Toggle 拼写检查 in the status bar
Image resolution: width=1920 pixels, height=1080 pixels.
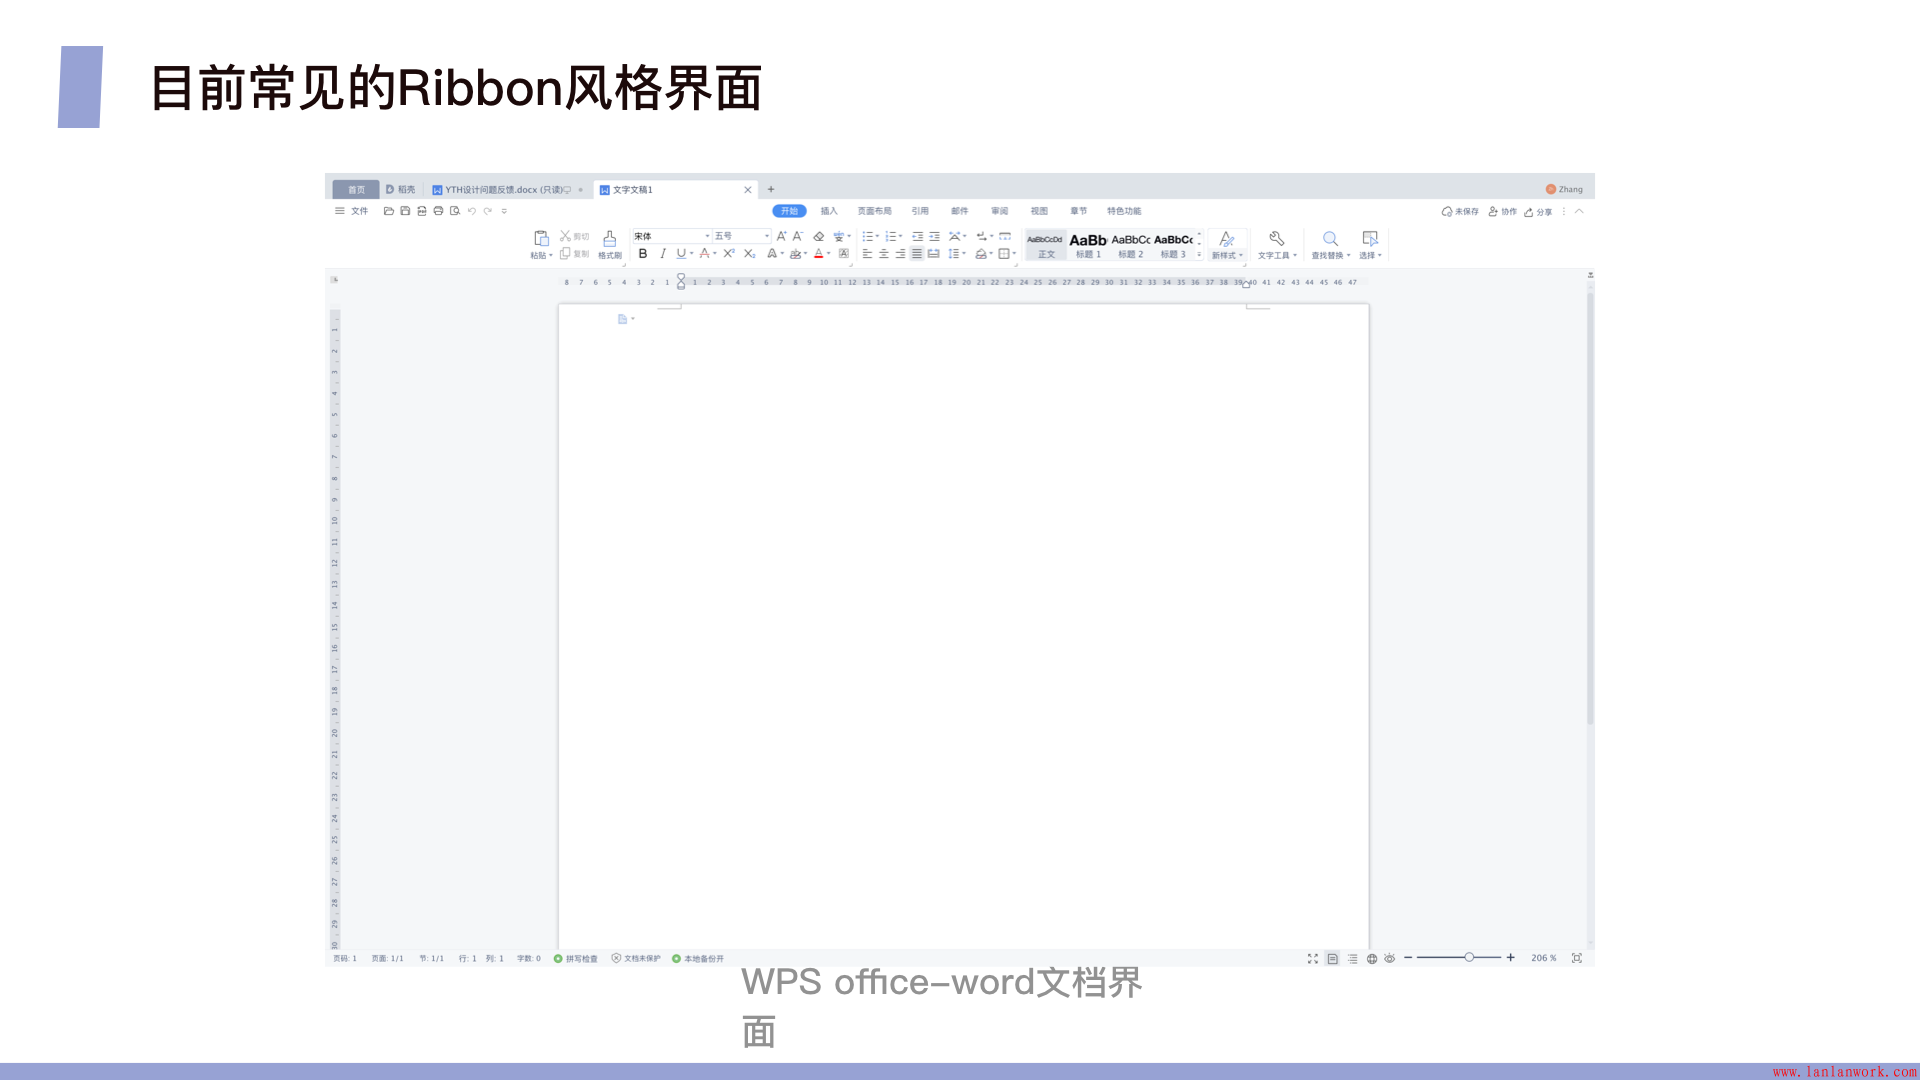(x=576, y=958)
